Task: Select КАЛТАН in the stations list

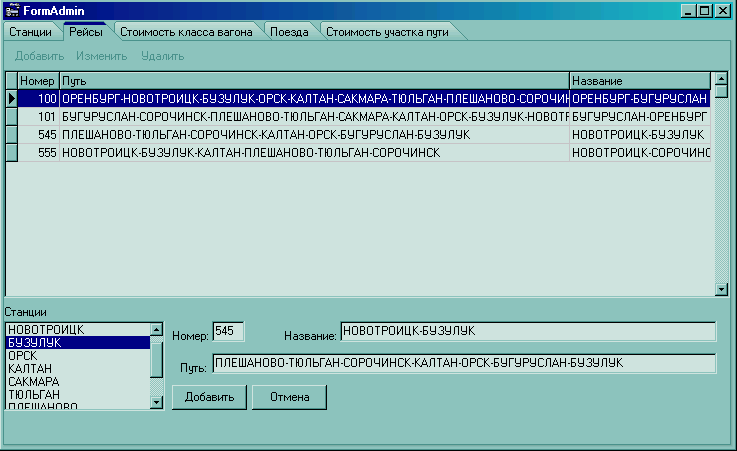Action: coord(78,368)
